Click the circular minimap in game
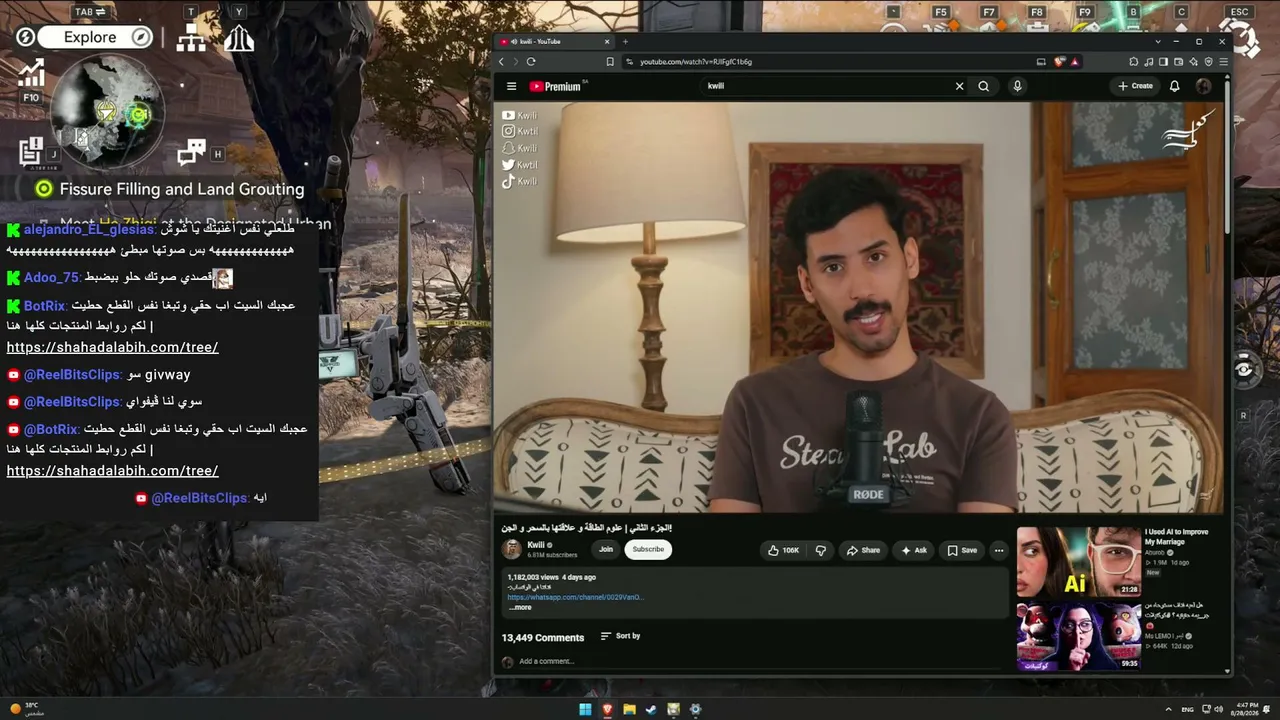The width and height of the screenshot is (1280, 720). 107,110
